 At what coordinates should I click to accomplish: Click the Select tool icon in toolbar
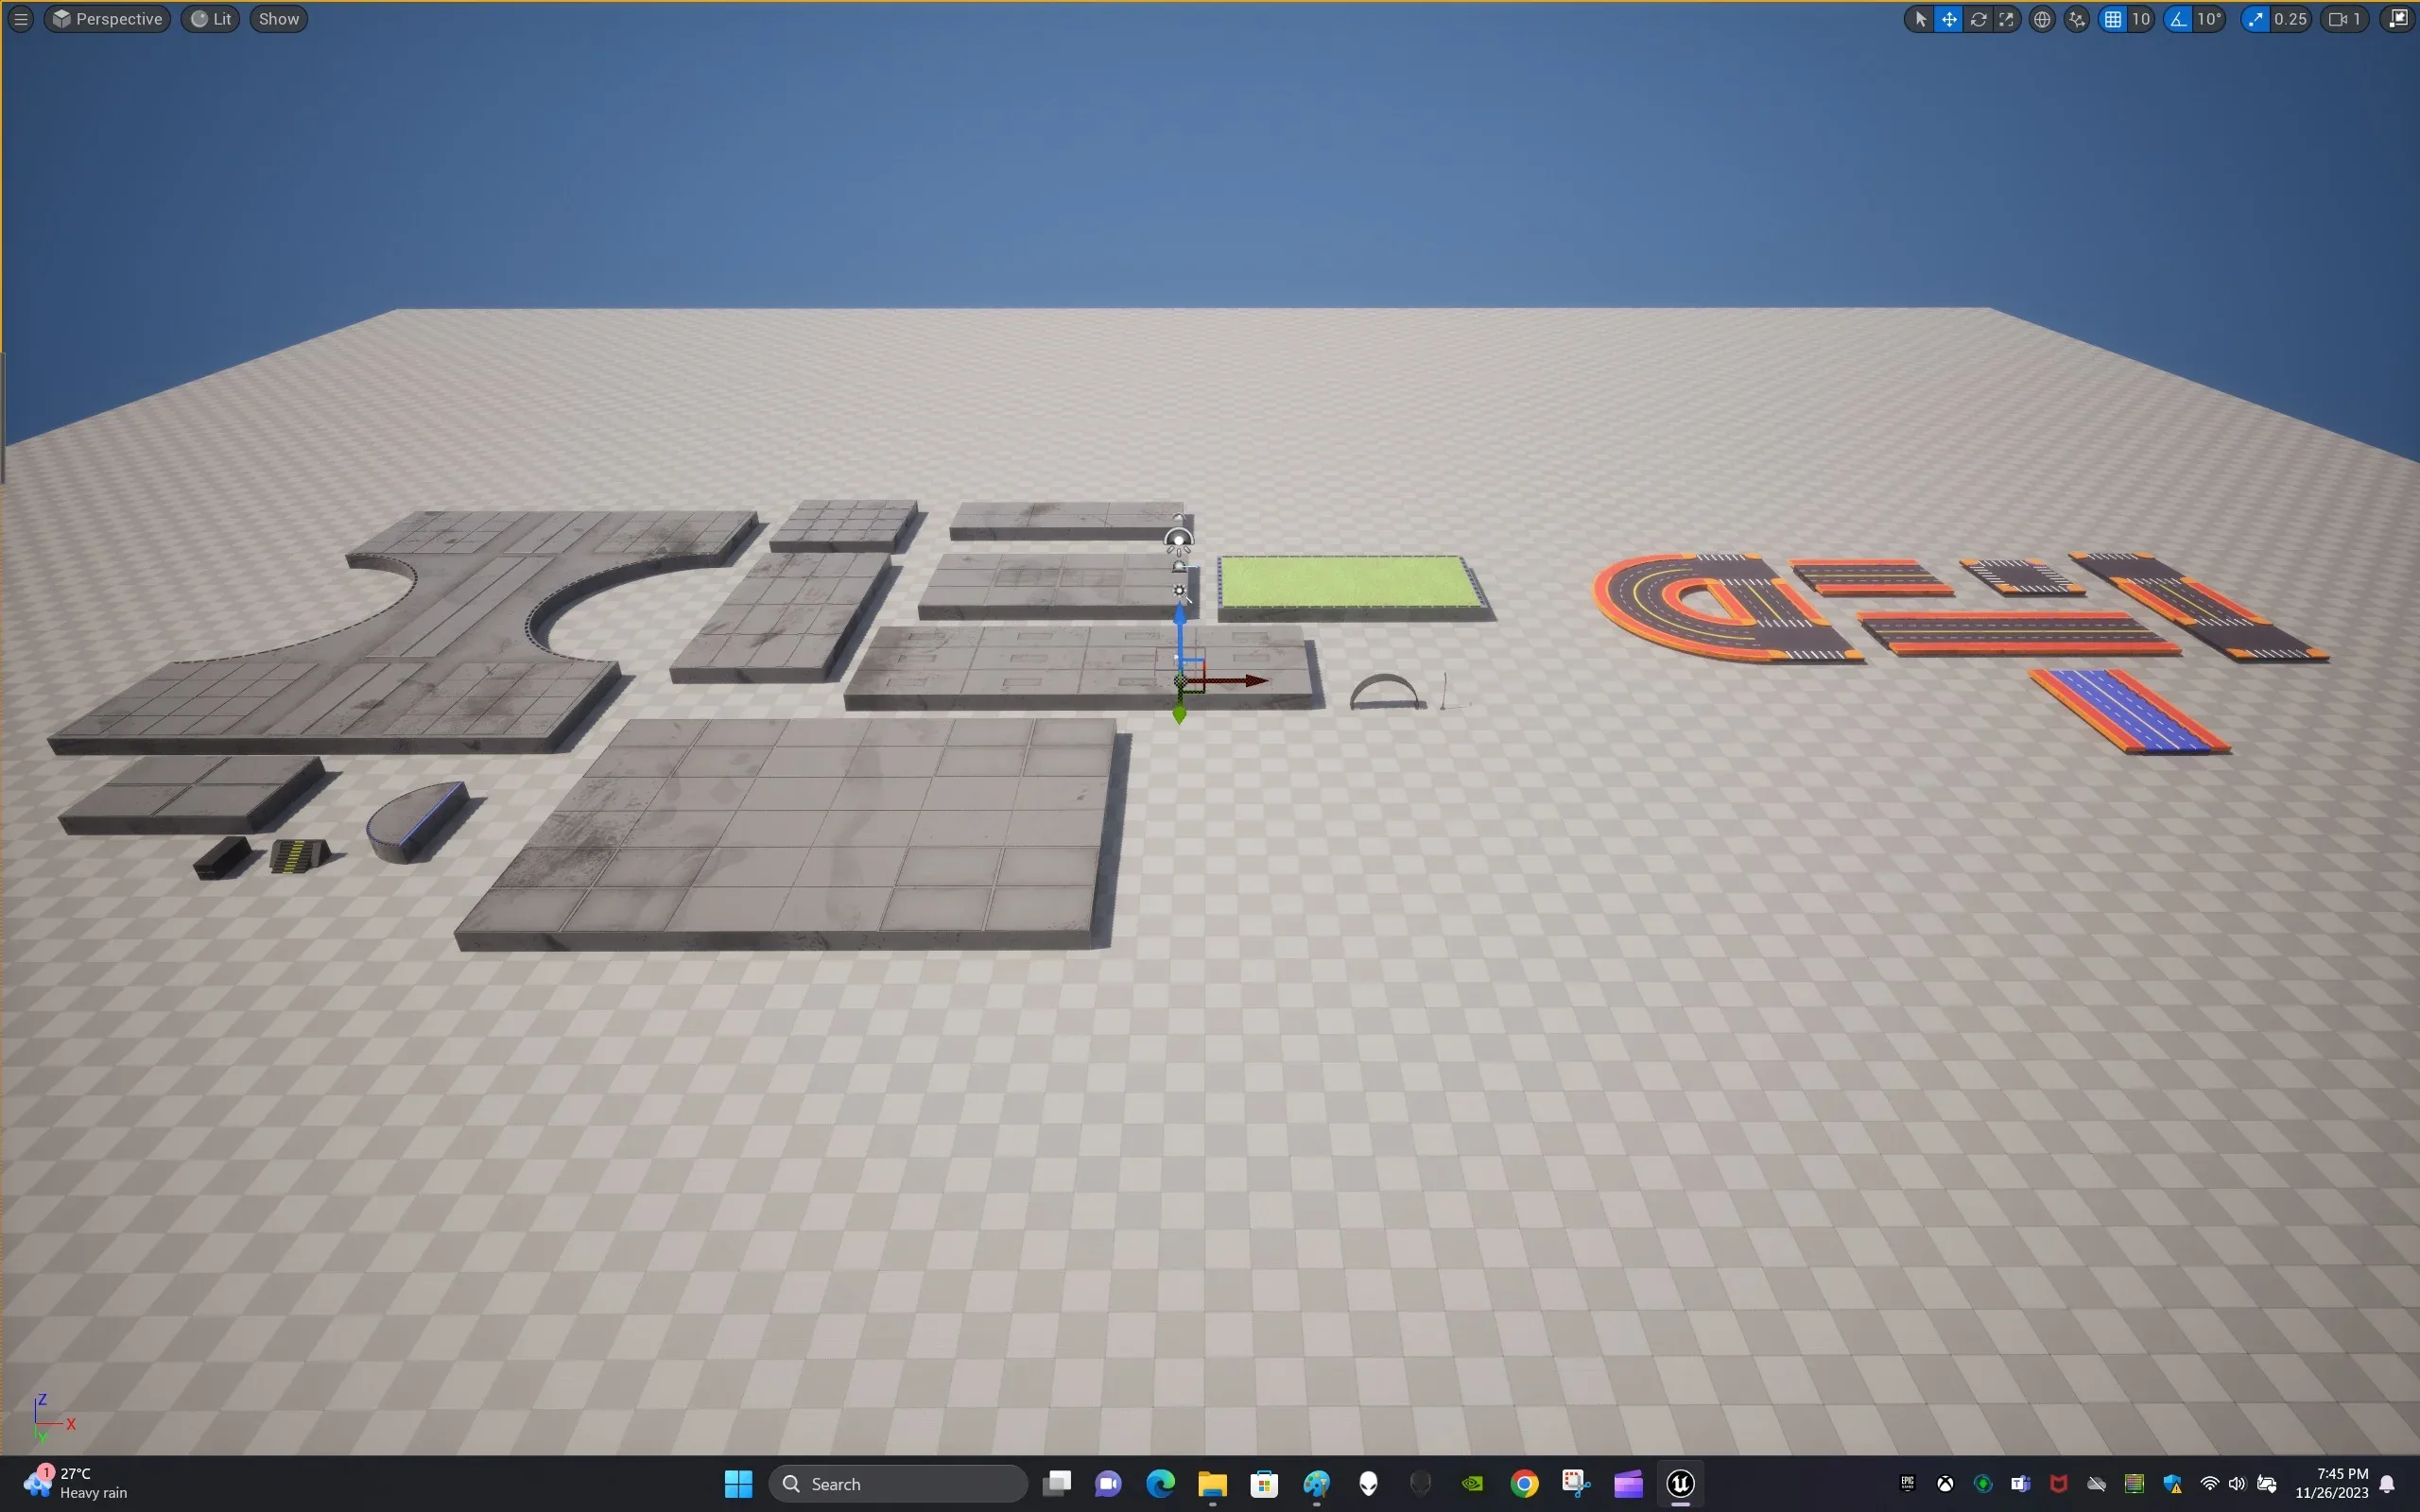pyautogui.click(x=1920, y=17)
